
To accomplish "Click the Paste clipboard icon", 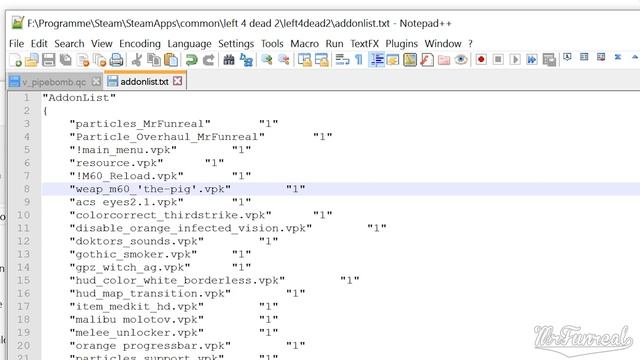I will coord(171,60).
